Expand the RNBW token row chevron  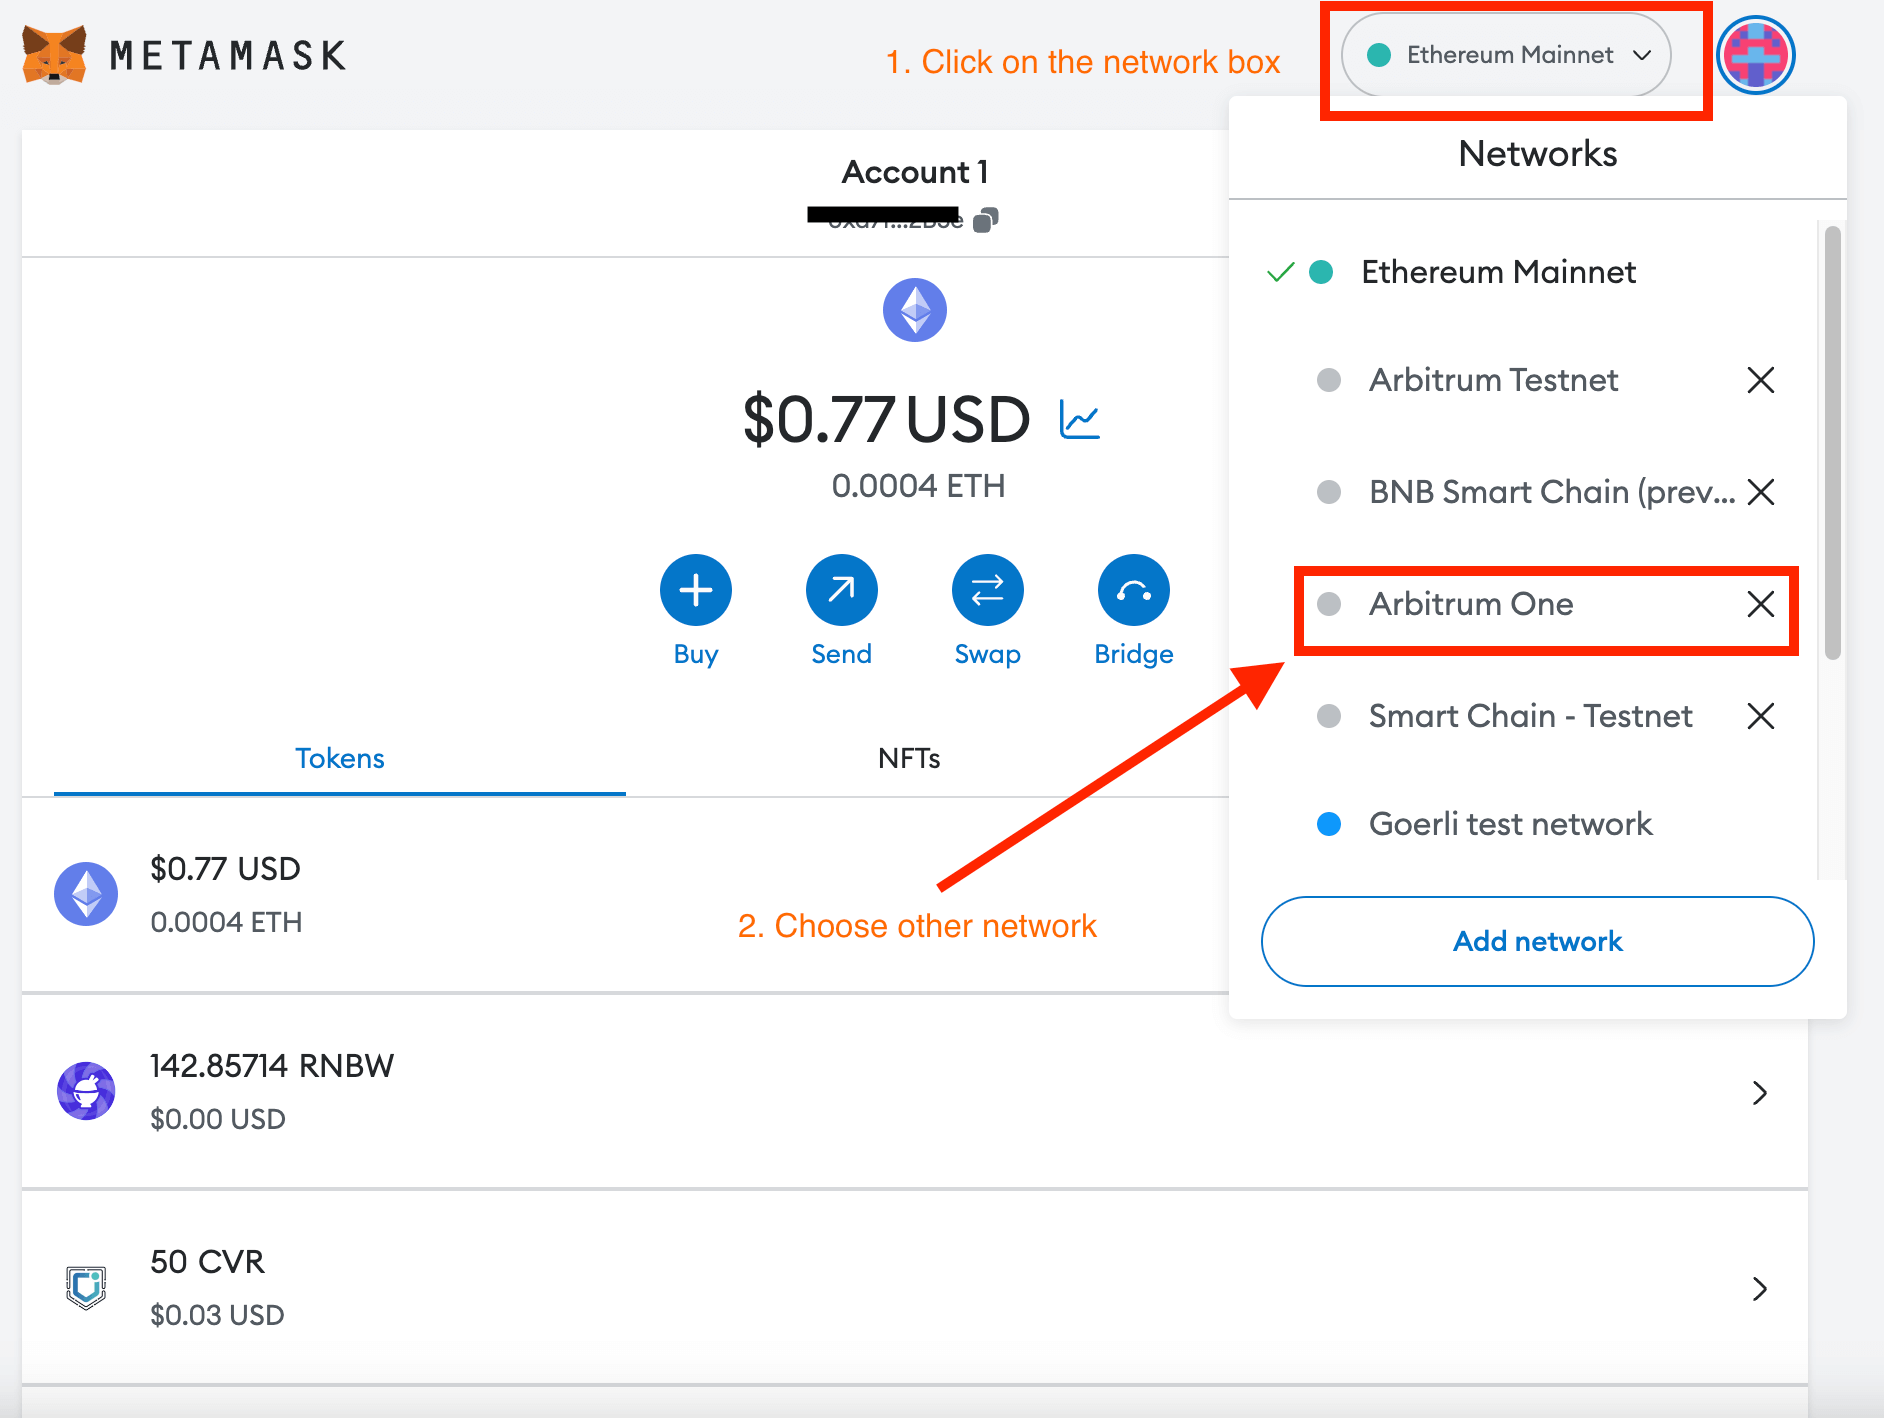tap(1760, 1093)
